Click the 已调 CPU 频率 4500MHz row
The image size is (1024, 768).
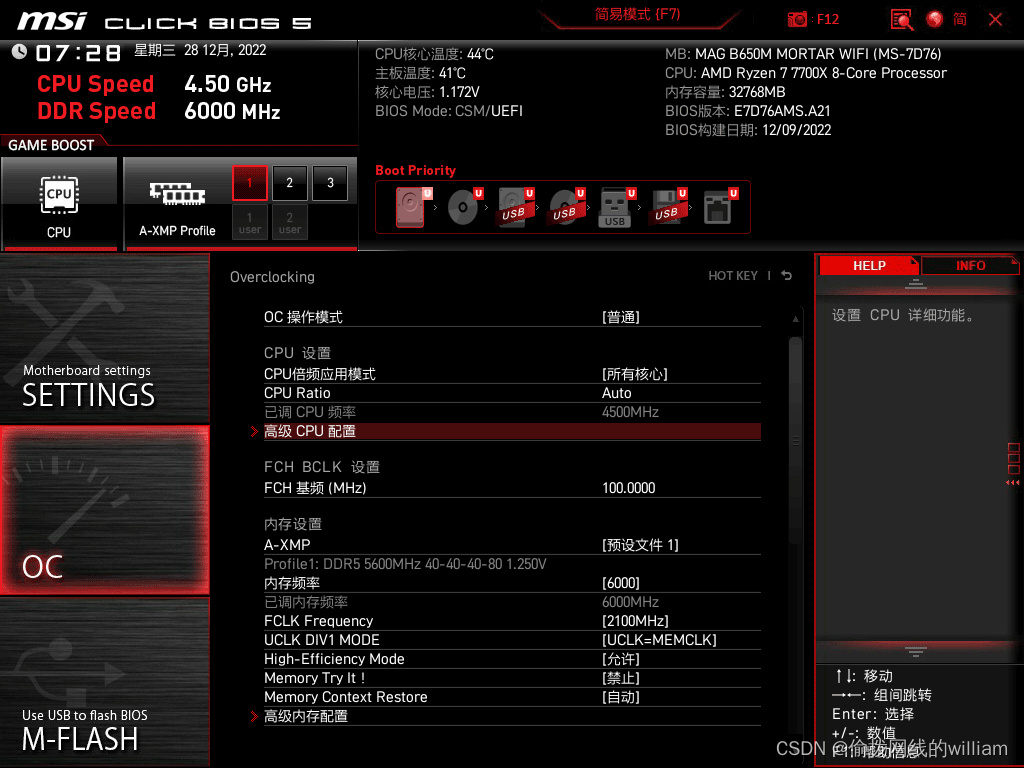pos(512,412)
